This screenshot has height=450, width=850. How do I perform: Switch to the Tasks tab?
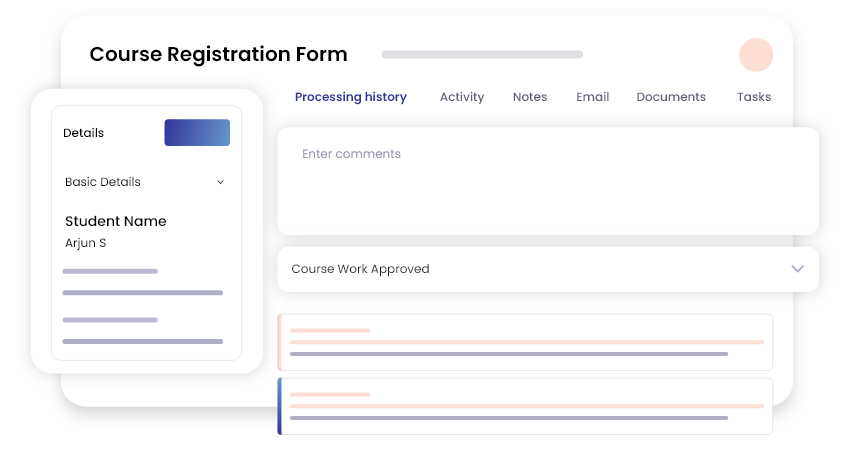pyautogui.click(x=754, y=97)
